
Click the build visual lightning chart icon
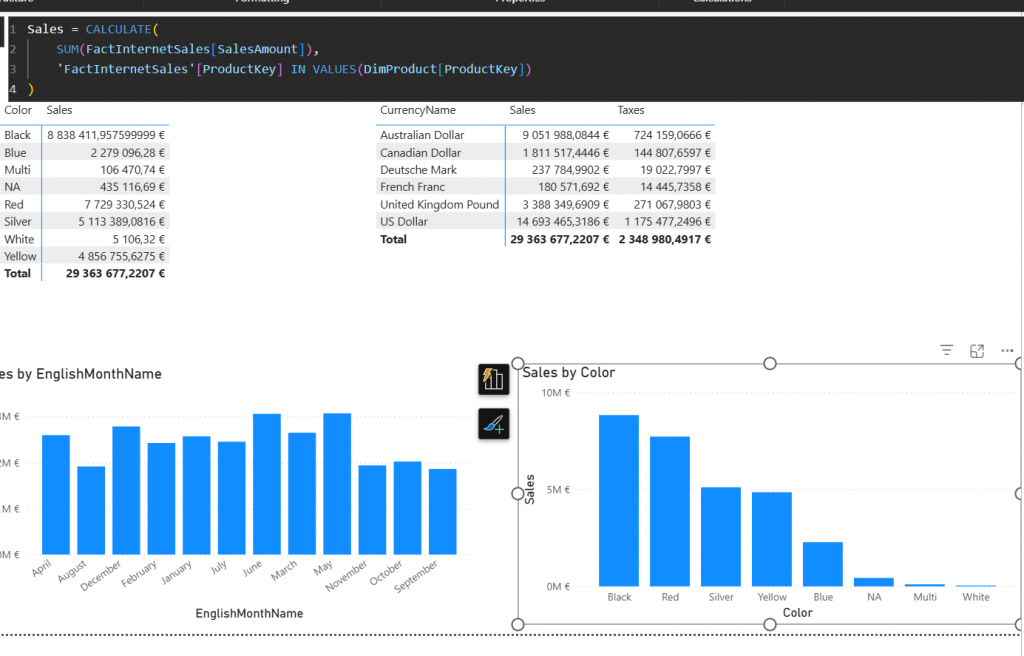tap(493, 379)
